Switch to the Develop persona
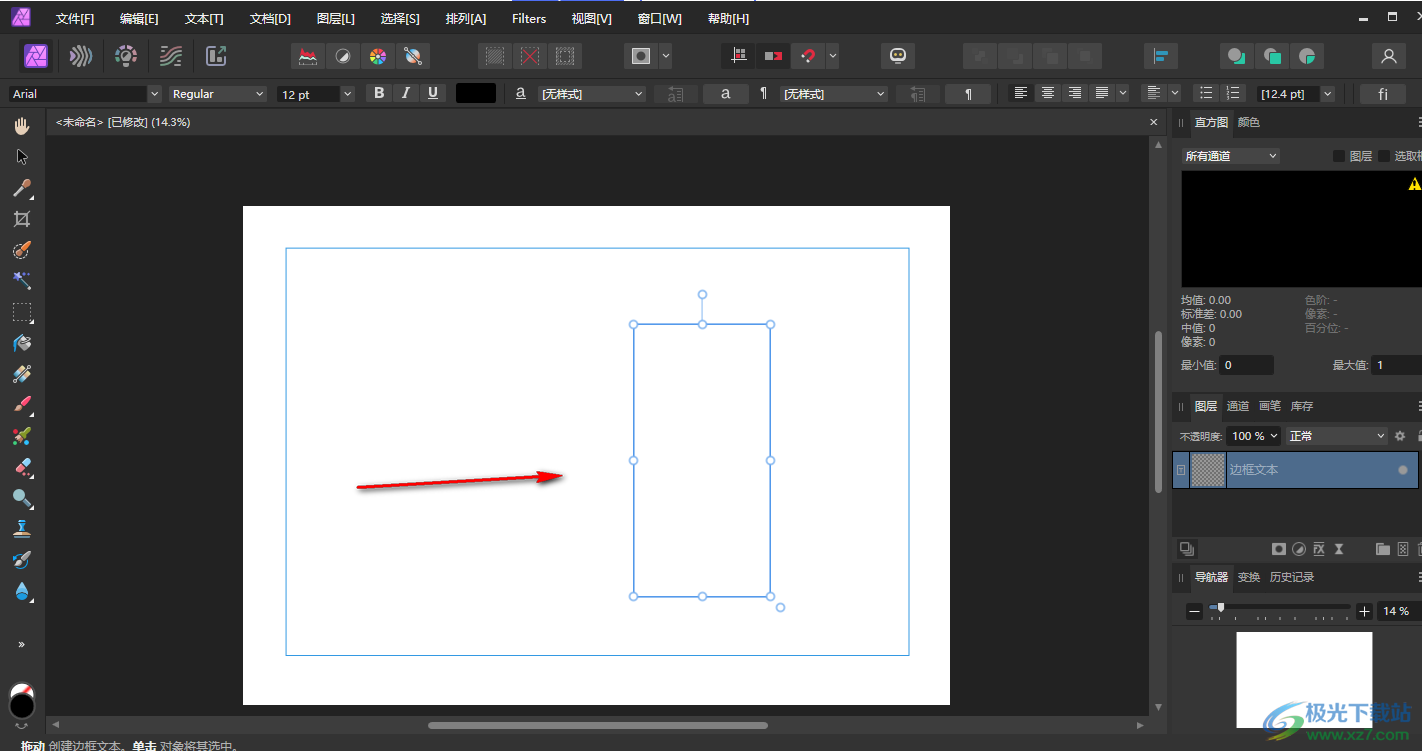The height and width of the screenshot is (751, 1422). 126,56
